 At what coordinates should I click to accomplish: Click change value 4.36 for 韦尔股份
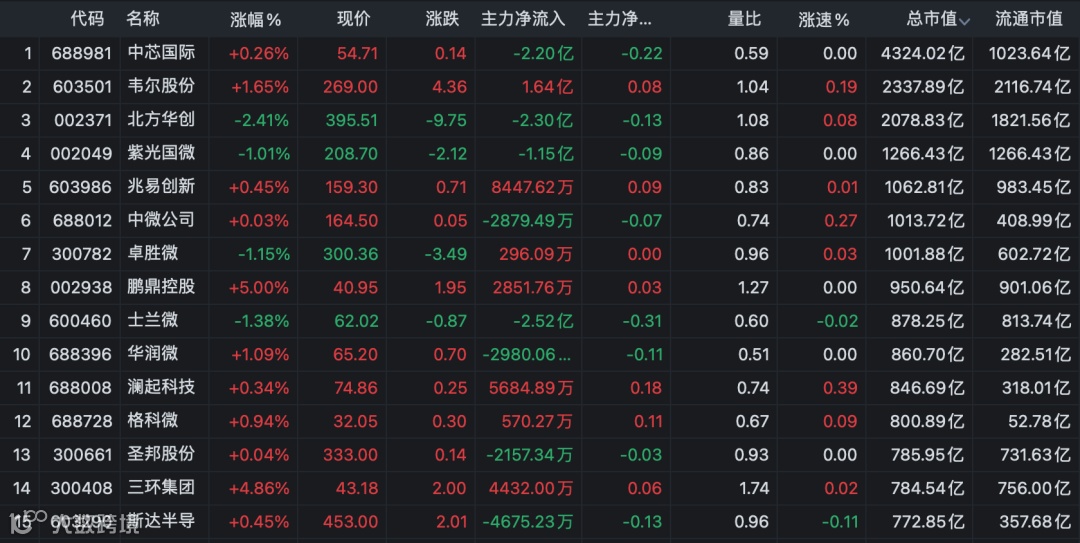pos(451,87)
